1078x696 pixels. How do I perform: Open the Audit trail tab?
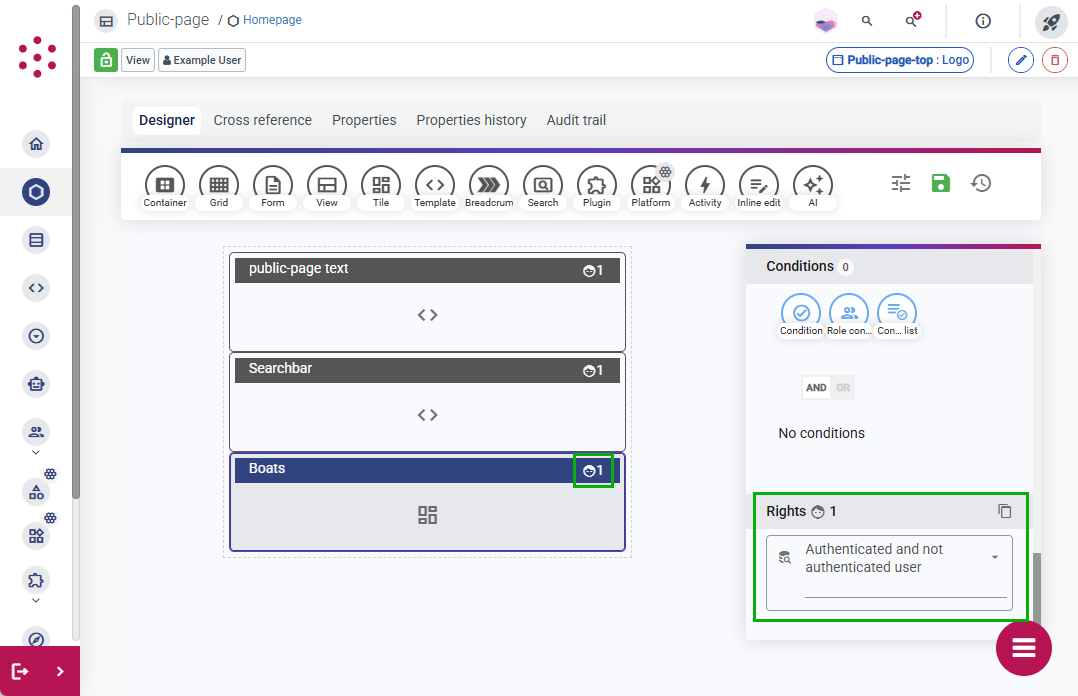click(x=576, y=120)
